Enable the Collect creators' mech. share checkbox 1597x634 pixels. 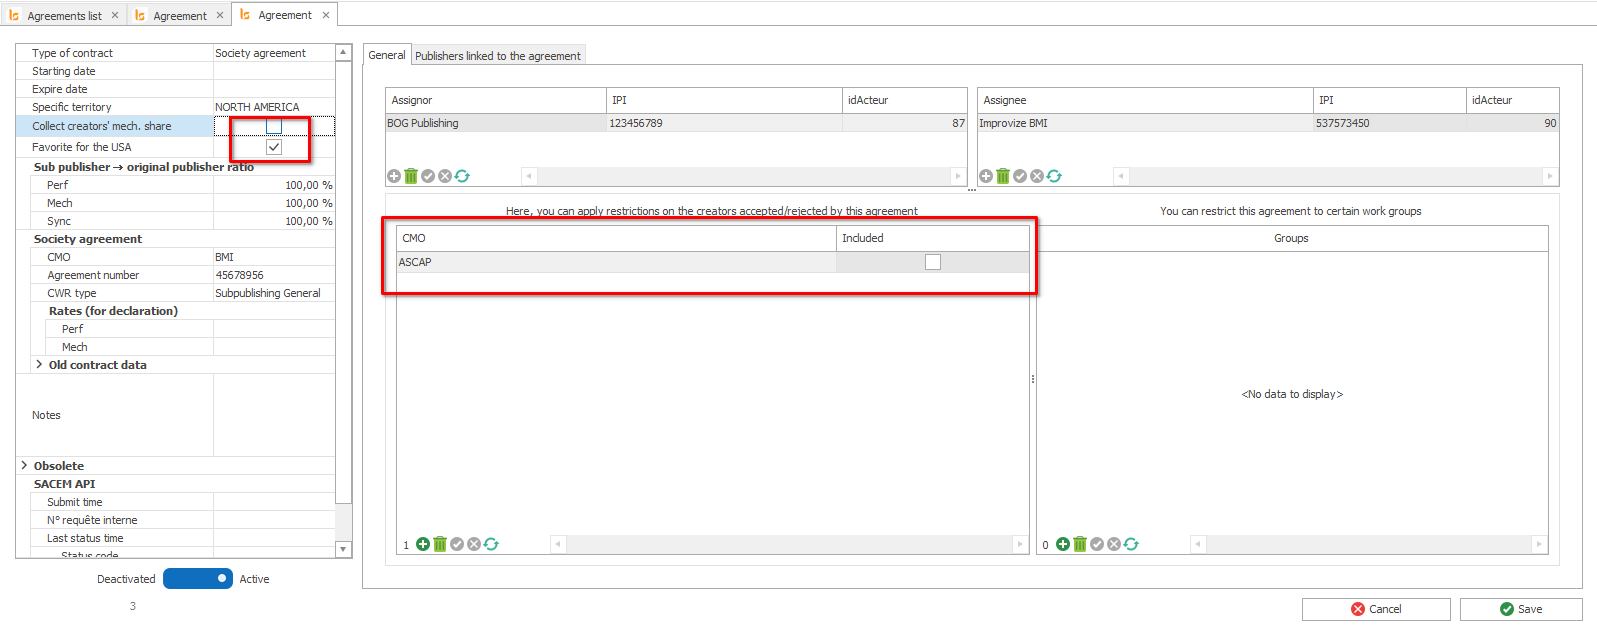(274, 126)
